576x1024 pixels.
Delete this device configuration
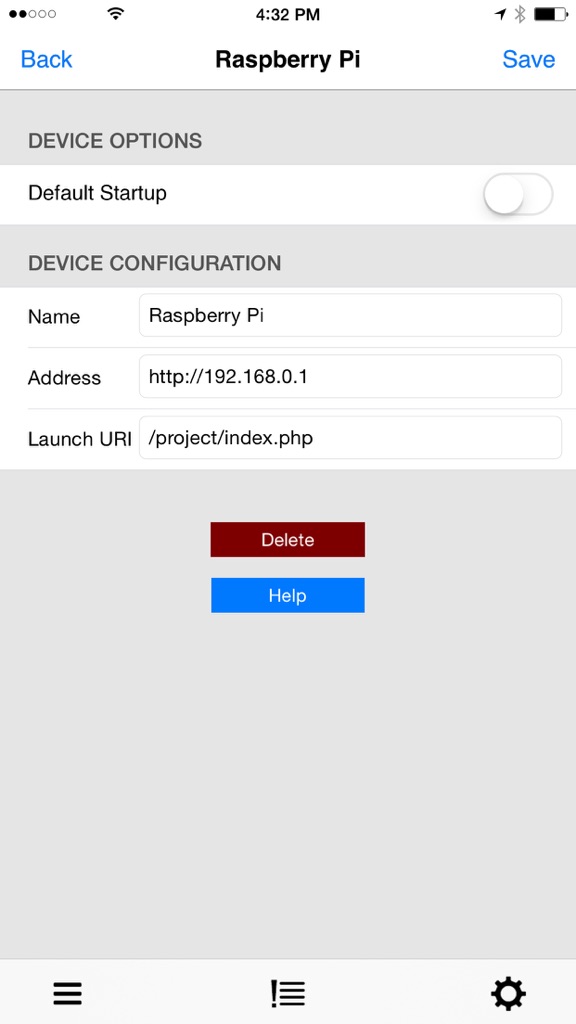[x=287, y=539]
